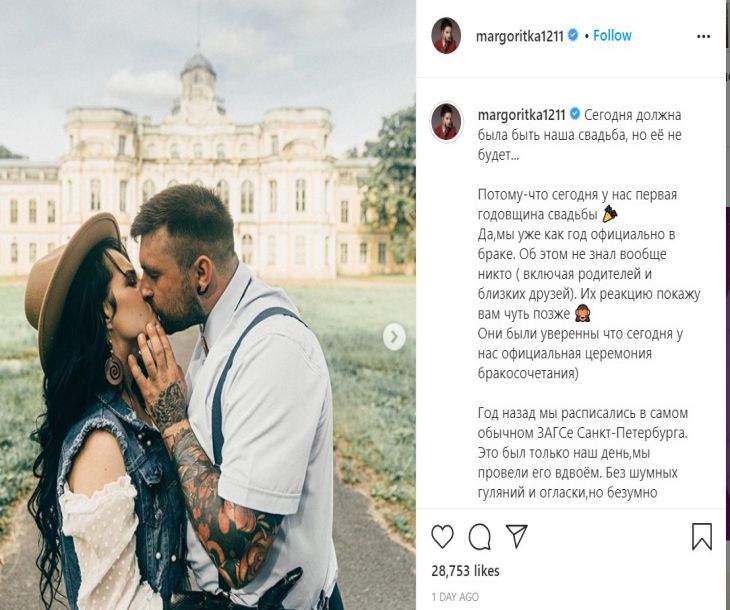Follow margoritka1211 account
The width and height of the screenshot is (730, 610).
click(612, 35)
